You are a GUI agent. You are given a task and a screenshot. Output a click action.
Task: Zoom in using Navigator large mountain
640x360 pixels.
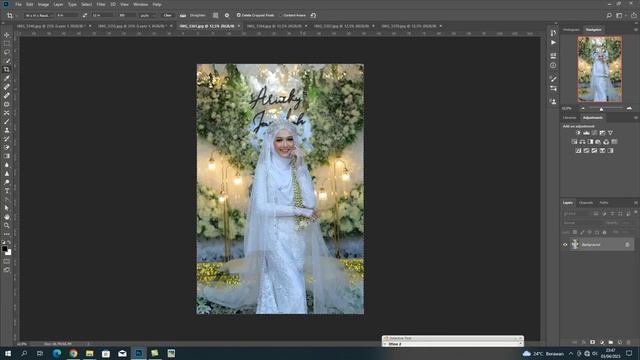(629, 109)
